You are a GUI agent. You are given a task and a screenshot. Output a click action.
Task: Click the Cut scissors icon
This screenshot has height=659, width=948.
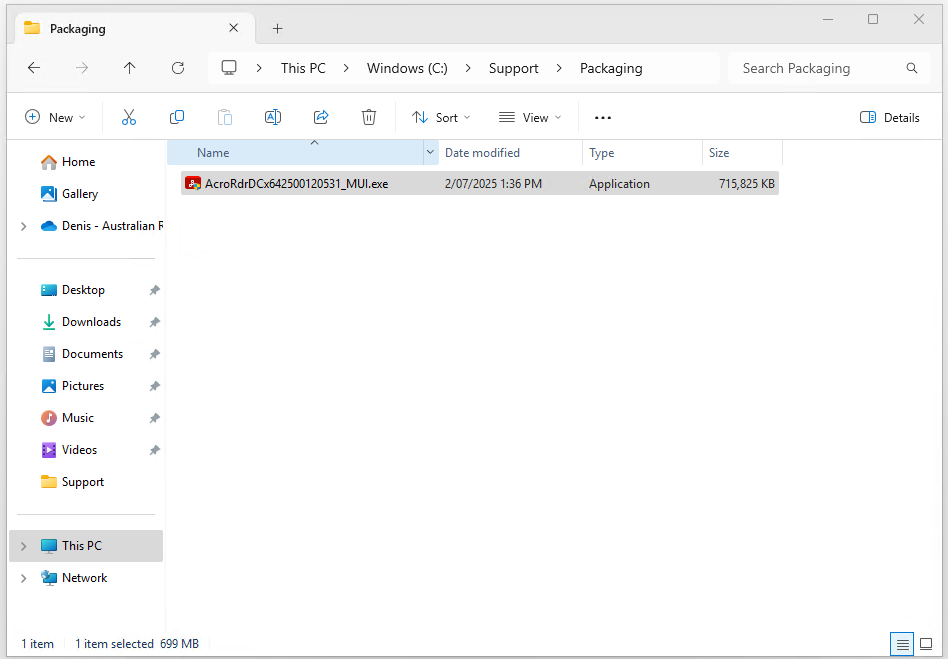[x=129, y=118]
